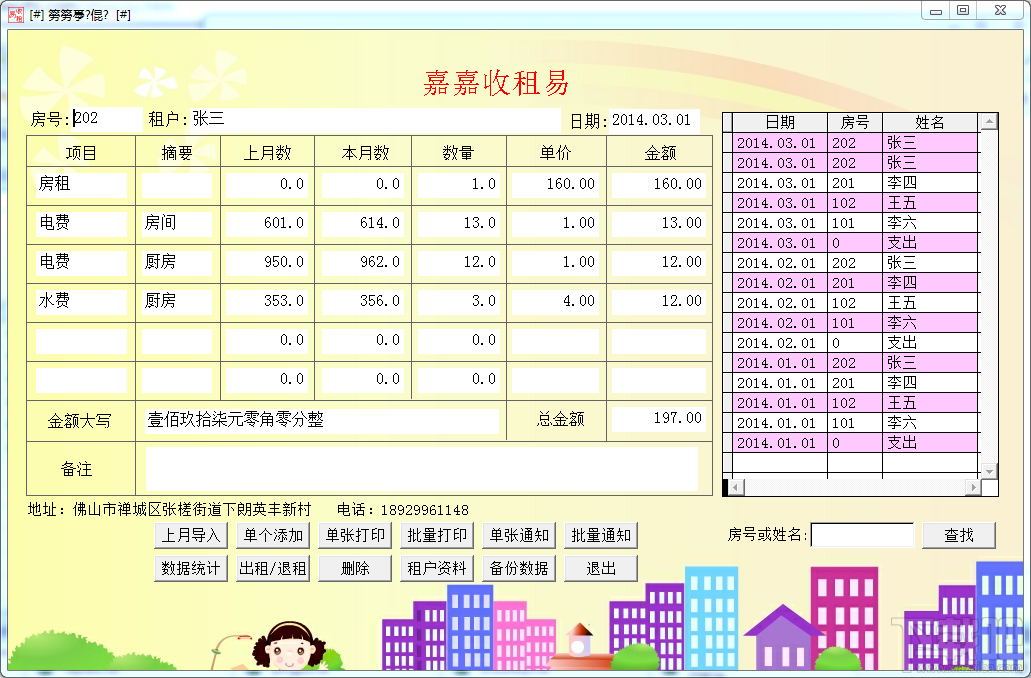This screenshot has width=1031, height=678.
Task: Click the 3.0 quantity cell
Action: tap(458, 302)
